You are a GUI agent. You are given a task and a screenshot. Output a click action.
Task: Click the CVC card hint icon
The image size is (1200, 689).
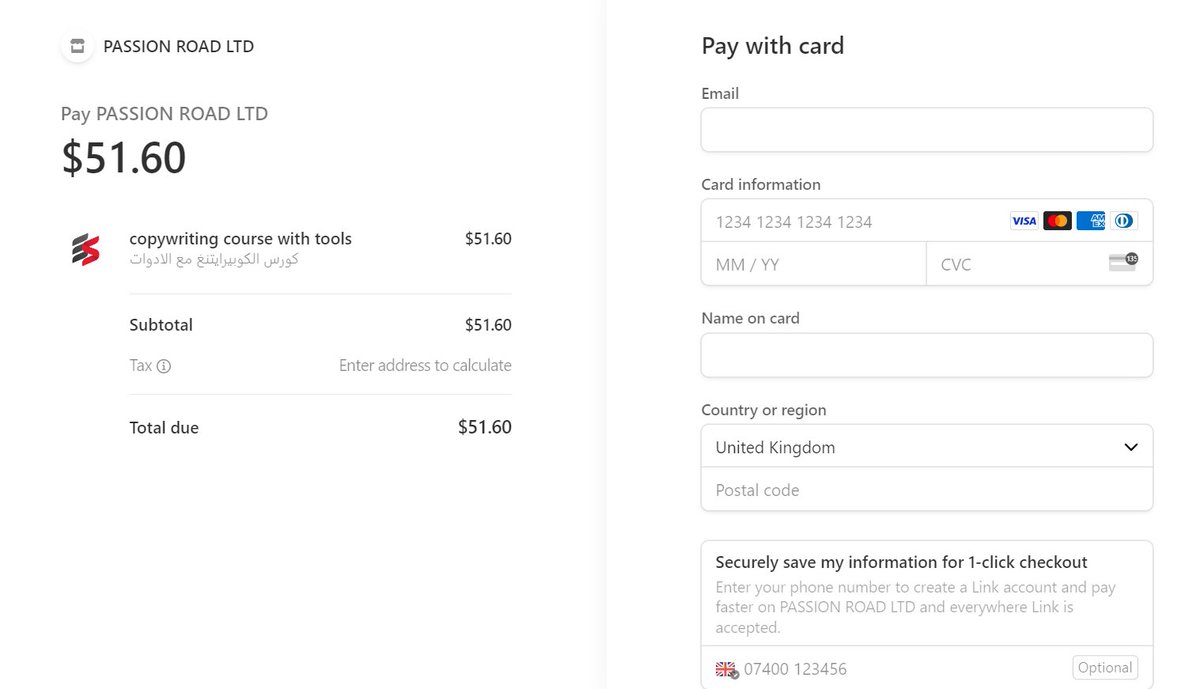1123,263
